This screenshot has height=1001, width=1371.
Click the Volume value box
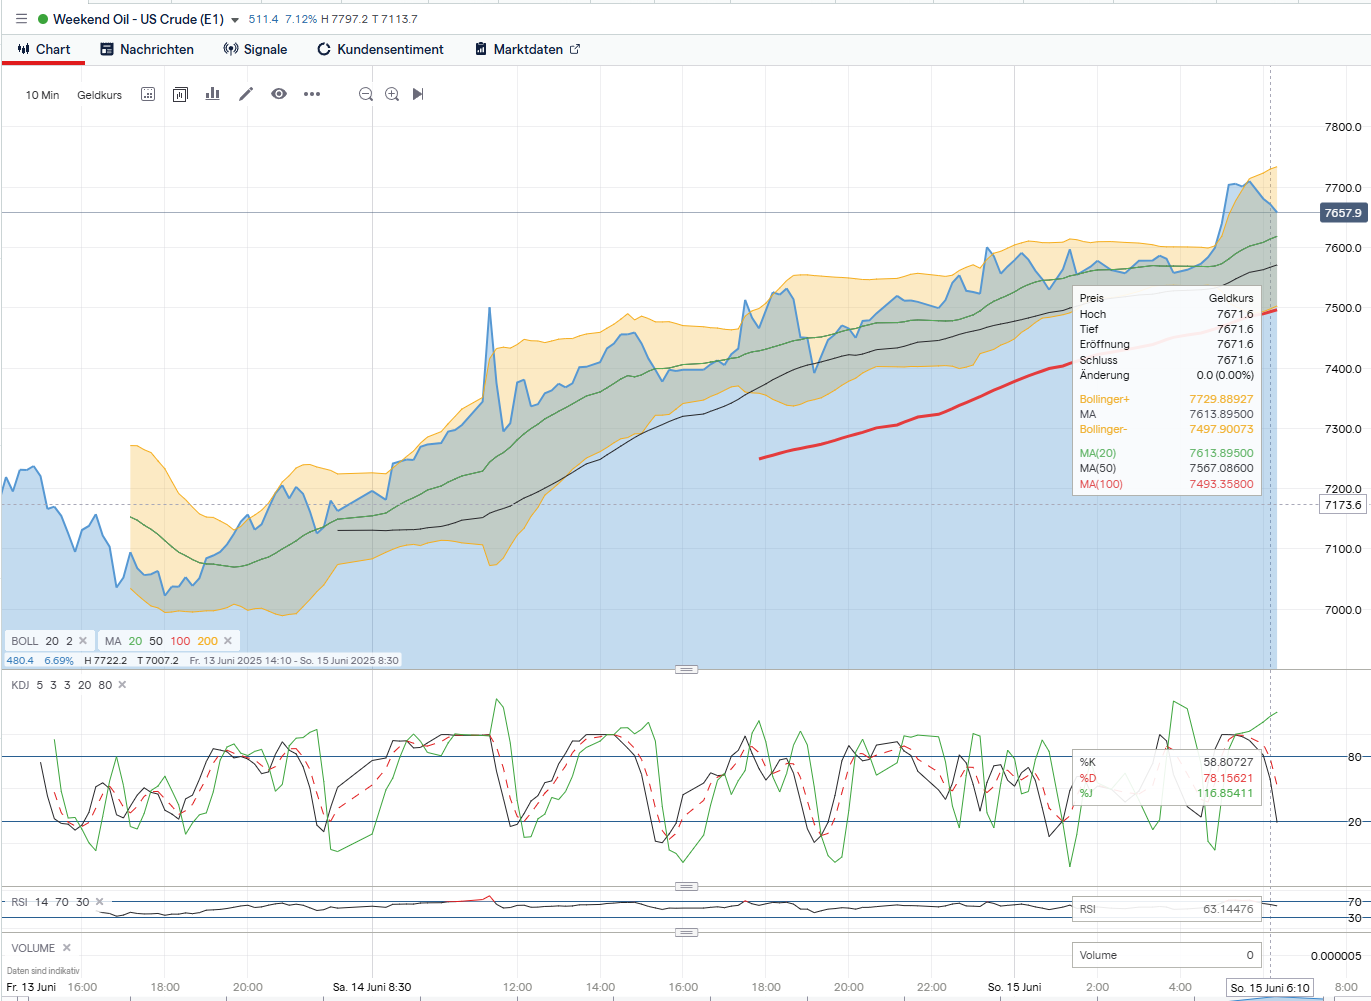click(1166, 955)
